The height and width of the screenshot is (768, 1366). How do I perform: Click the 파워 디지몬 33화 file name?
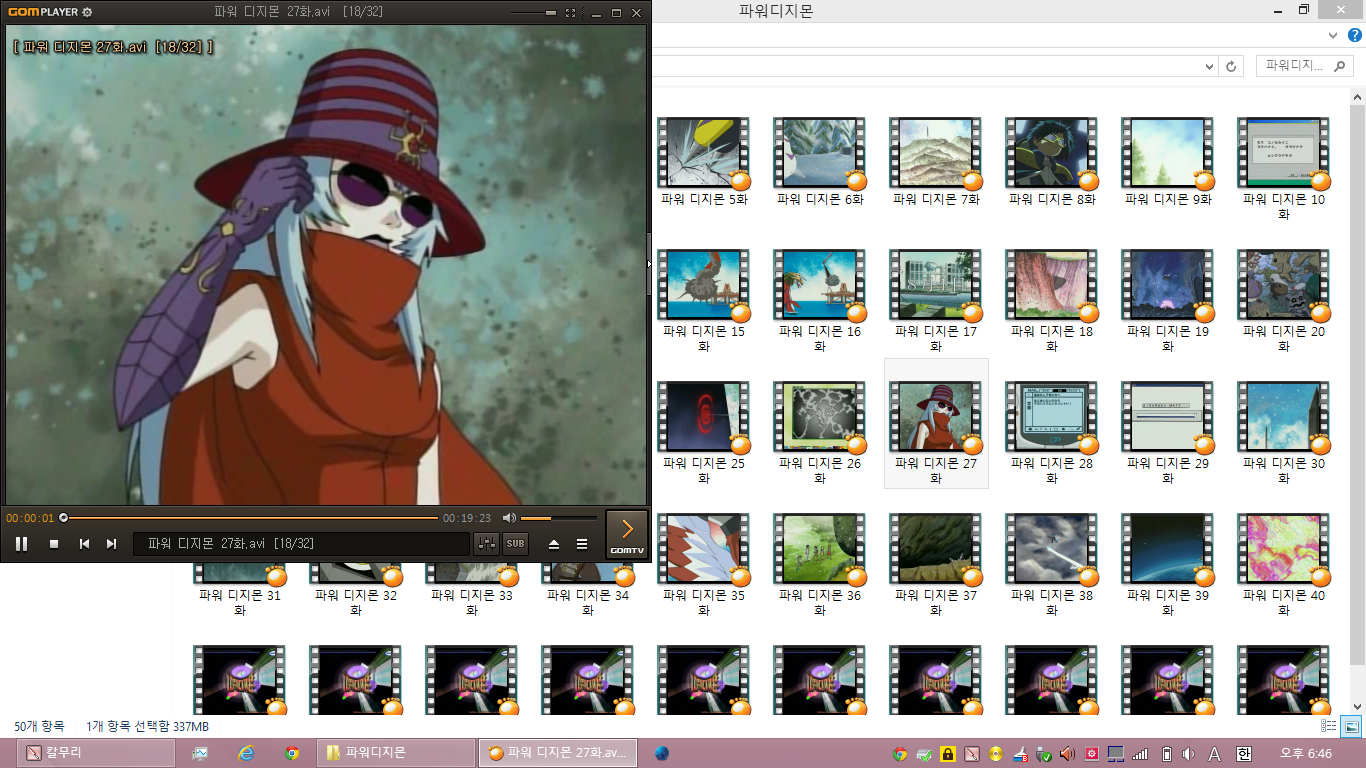click(472, 602)
